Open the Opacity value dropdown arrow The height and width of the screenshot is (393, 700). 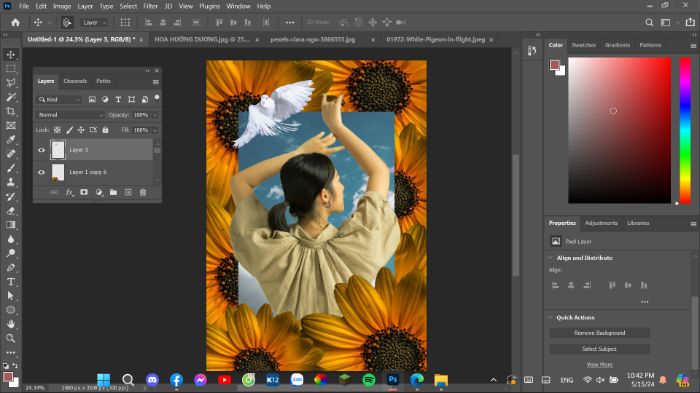pos(155,115)
